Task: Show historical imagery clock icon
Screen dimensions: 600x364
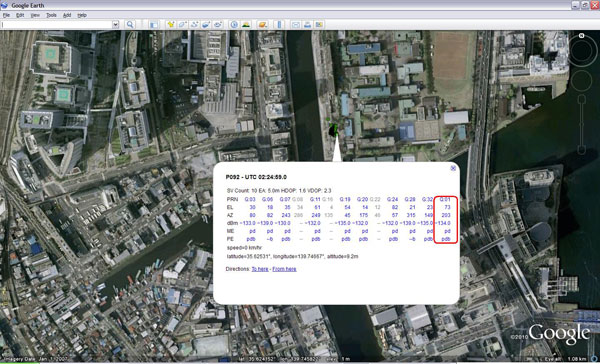Action: tap(234, 24)
